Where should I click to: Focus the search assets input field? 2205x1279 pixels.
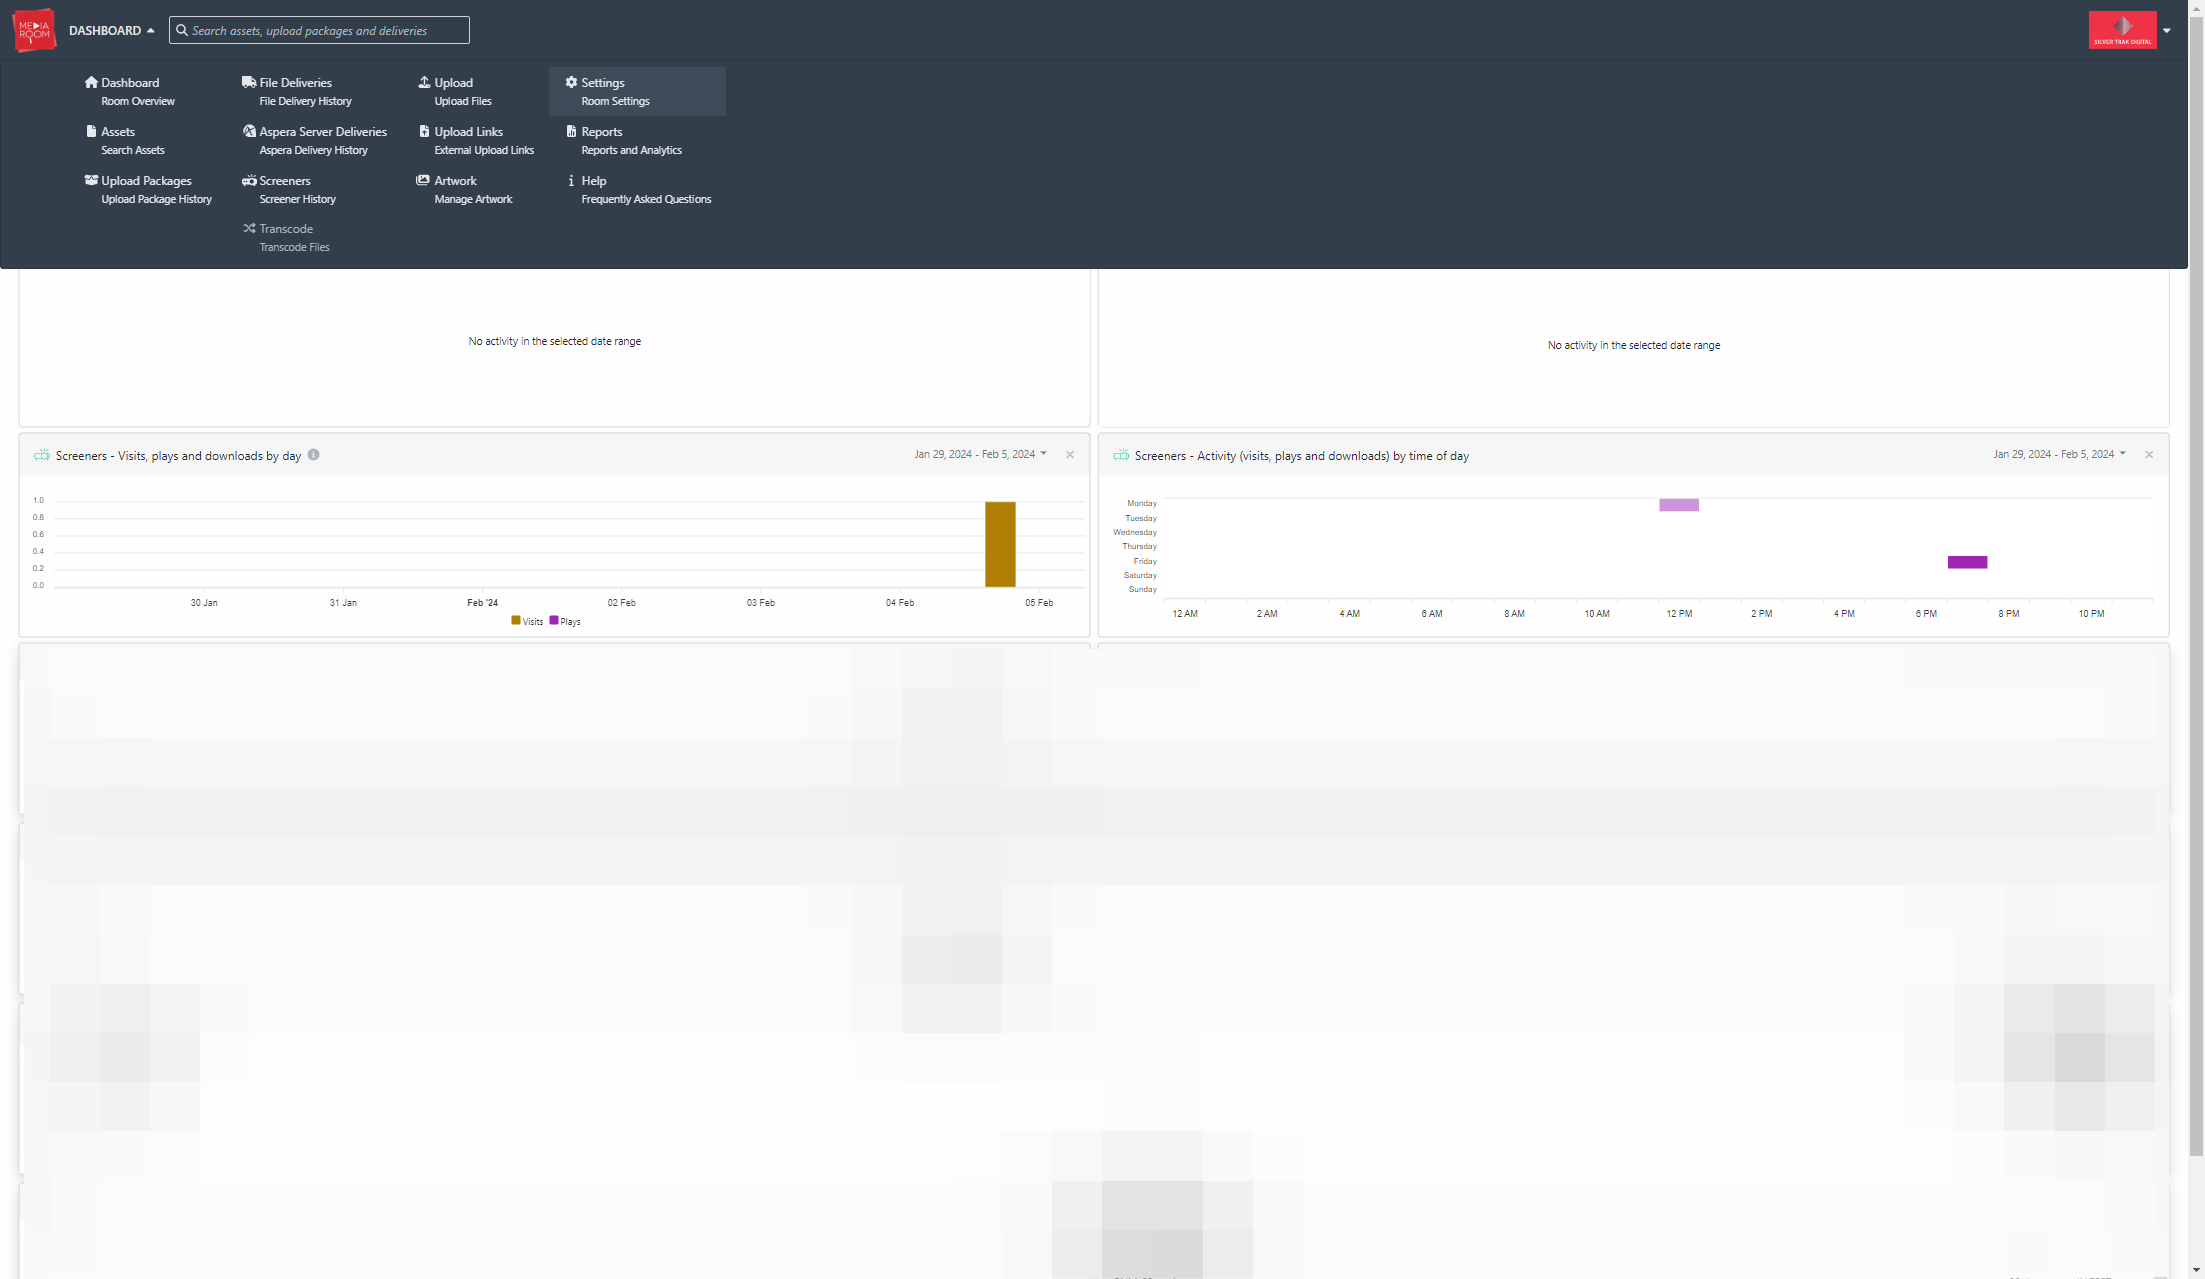point(319,30)
